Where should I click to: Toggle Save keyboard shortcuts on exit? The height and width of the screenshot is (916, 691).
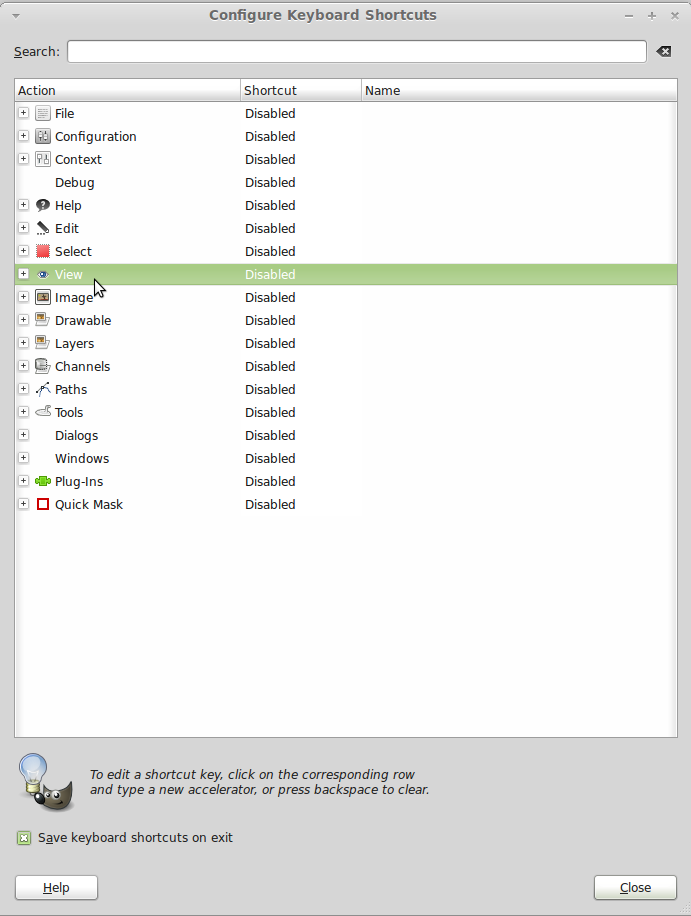coord(24,838)
